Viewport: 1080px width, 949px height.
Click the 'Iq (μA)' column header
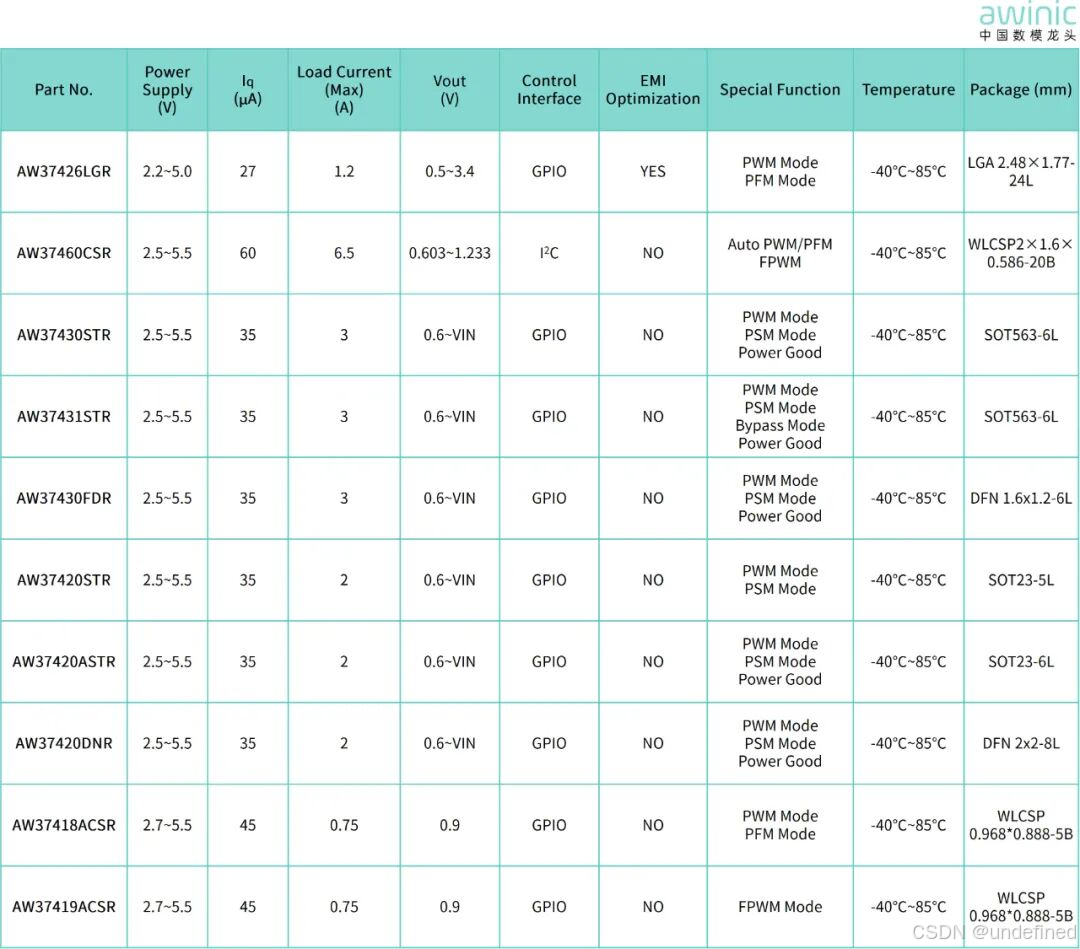[x=248, y=90]
